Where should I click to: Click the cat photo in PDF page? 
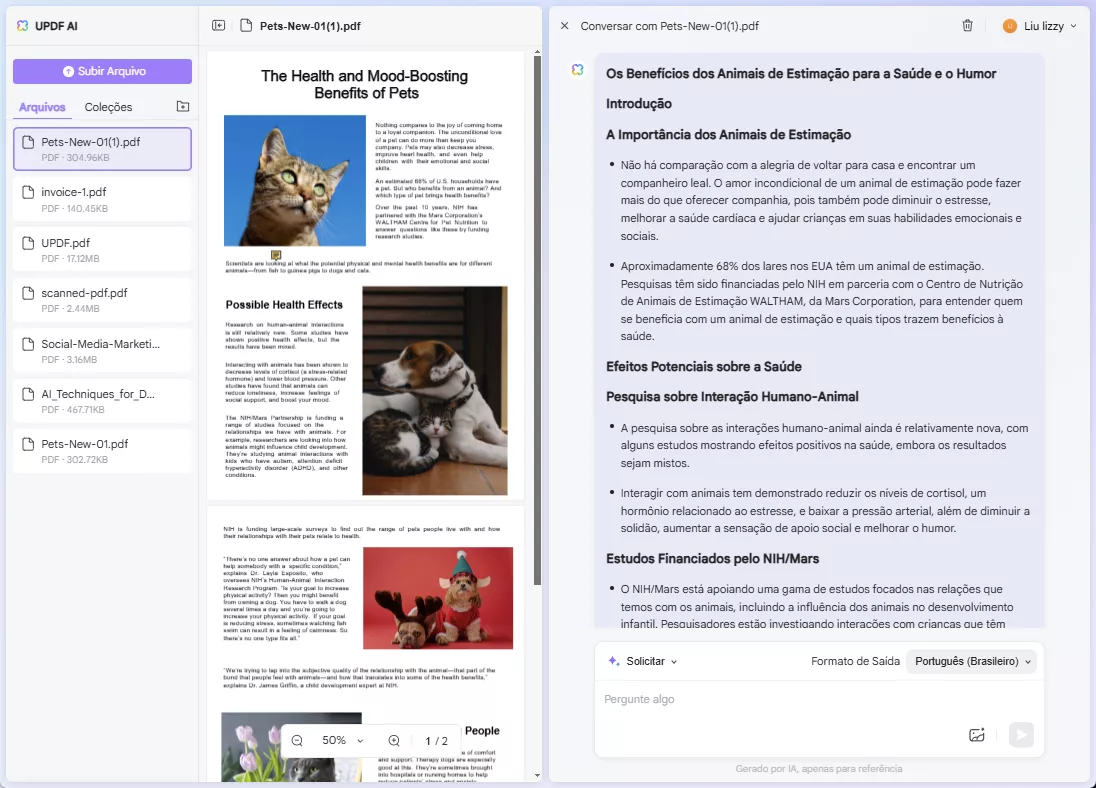click(294, 180)
